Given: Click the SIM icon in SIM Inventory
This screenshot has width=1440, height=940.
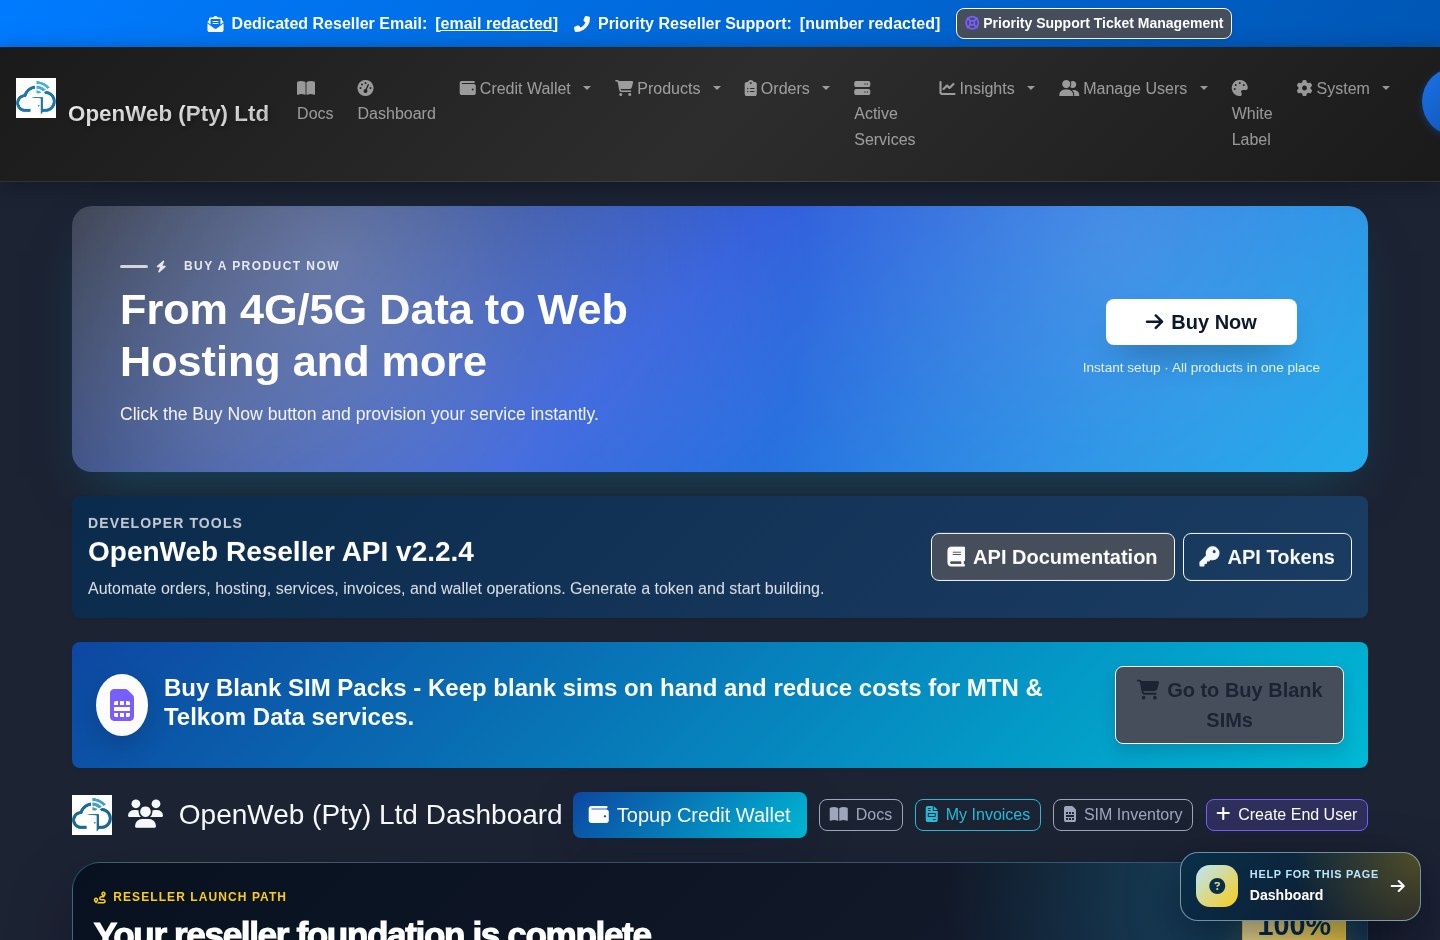Looking at the screenshot, I should 1070,815.
